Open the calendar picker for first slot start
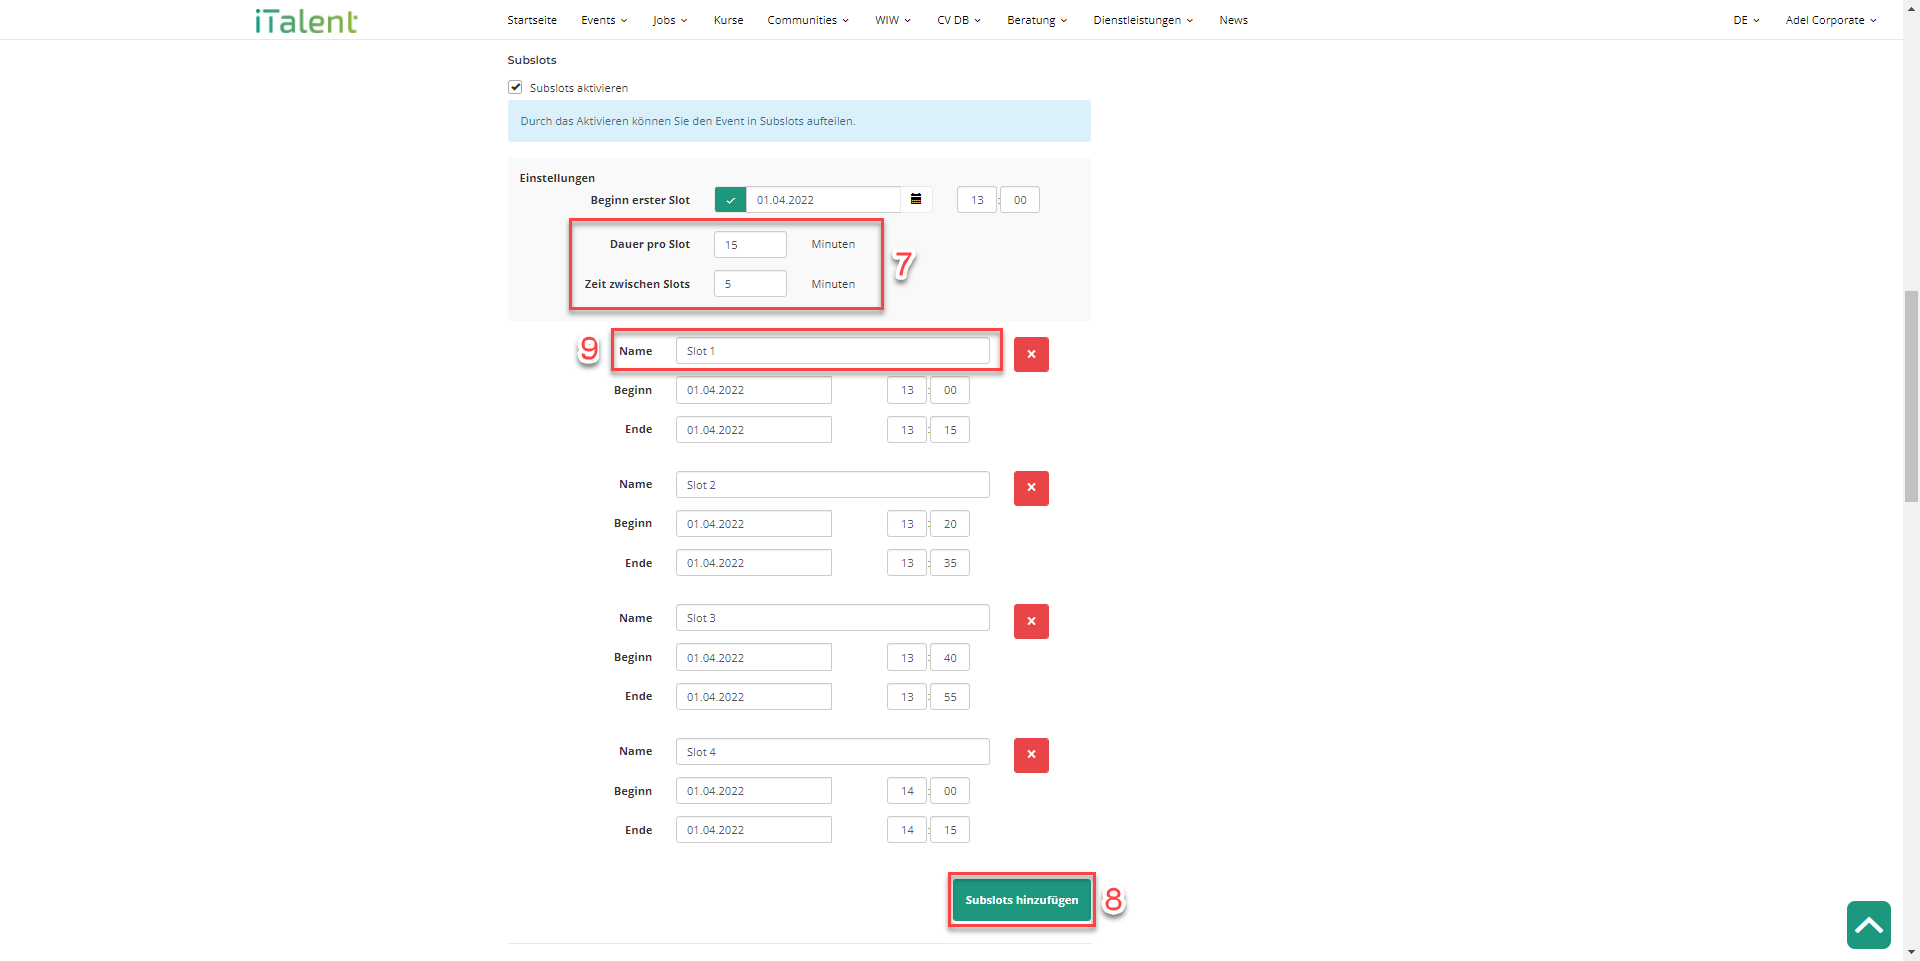 coord(916,200)
